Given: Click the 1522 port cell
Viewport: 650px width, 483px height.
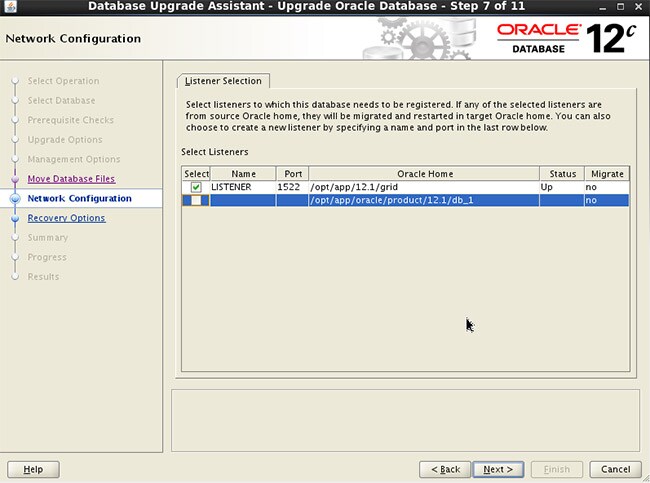Looking at the screenshot, I should pyautogui.click(x=292, y=187).
